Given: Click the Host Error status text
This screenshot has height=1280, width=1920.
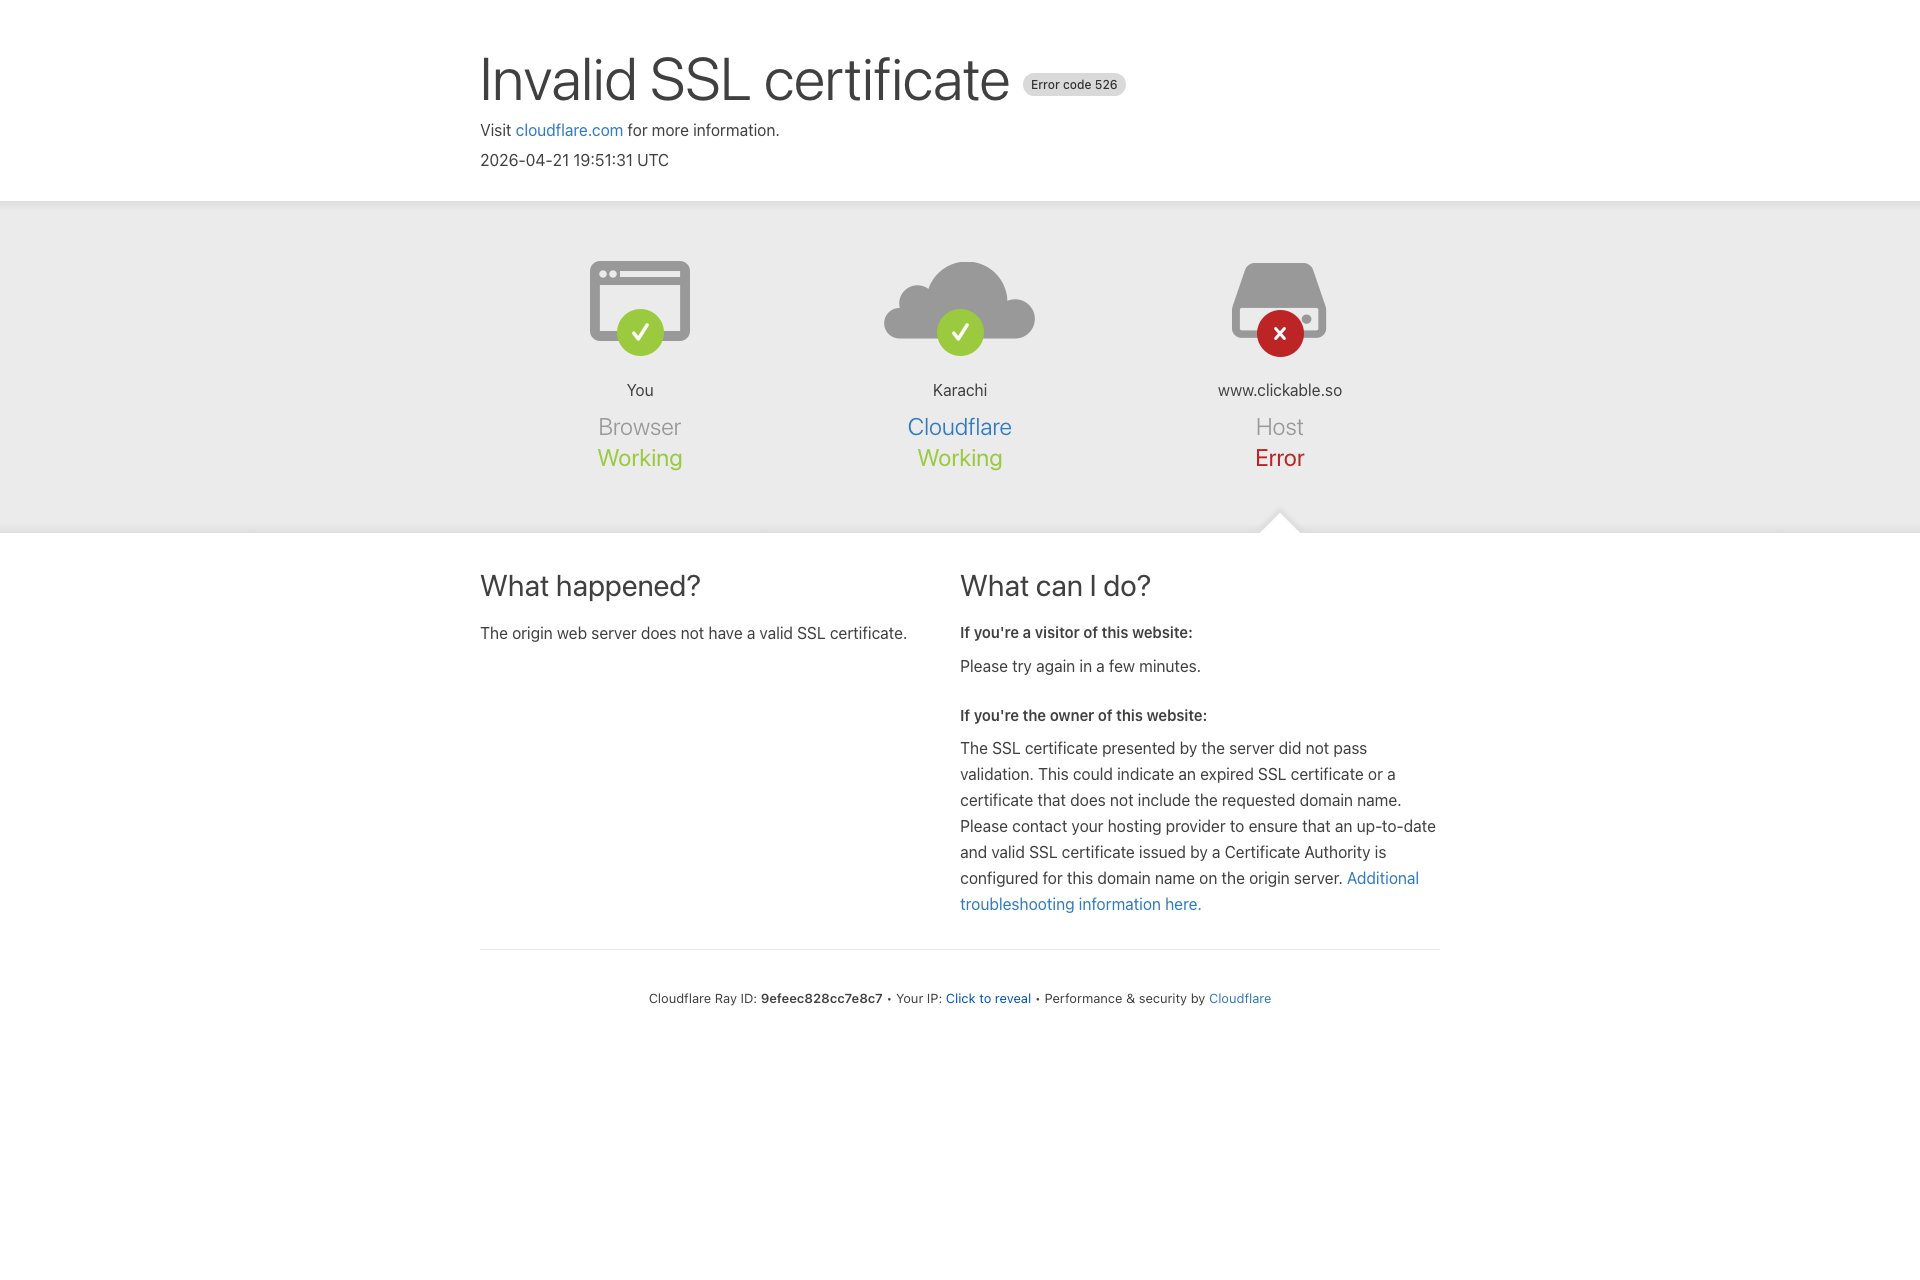Looking at the screenshot, I should point(1280,458).
